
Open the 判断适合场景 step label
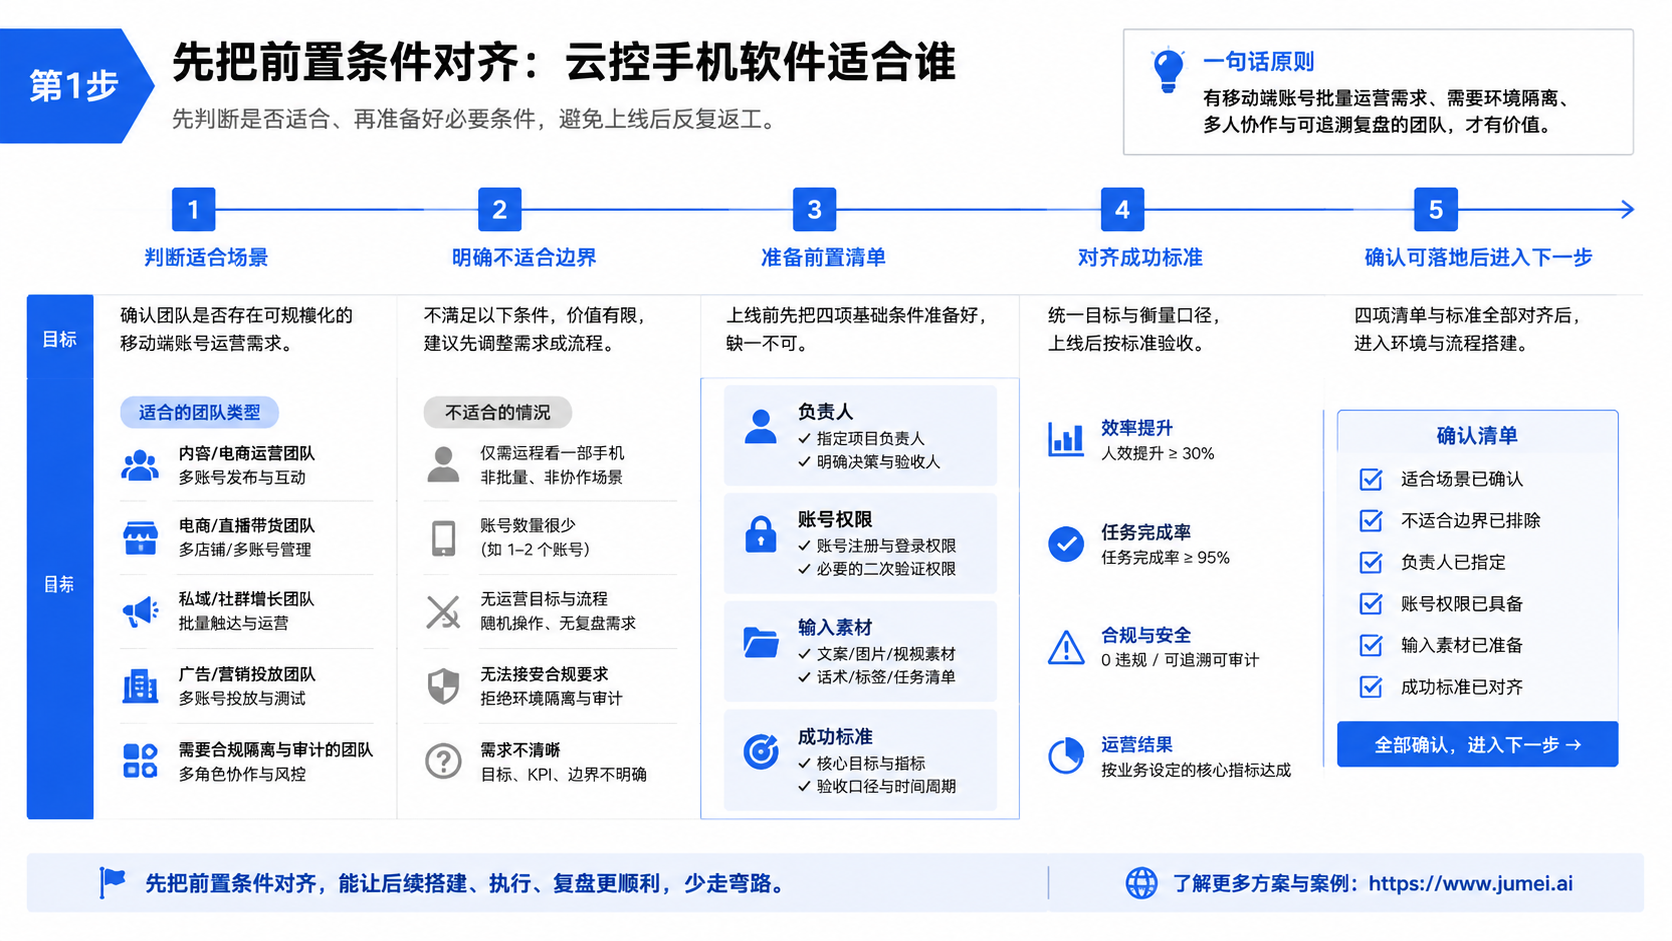tap(206, 258)
